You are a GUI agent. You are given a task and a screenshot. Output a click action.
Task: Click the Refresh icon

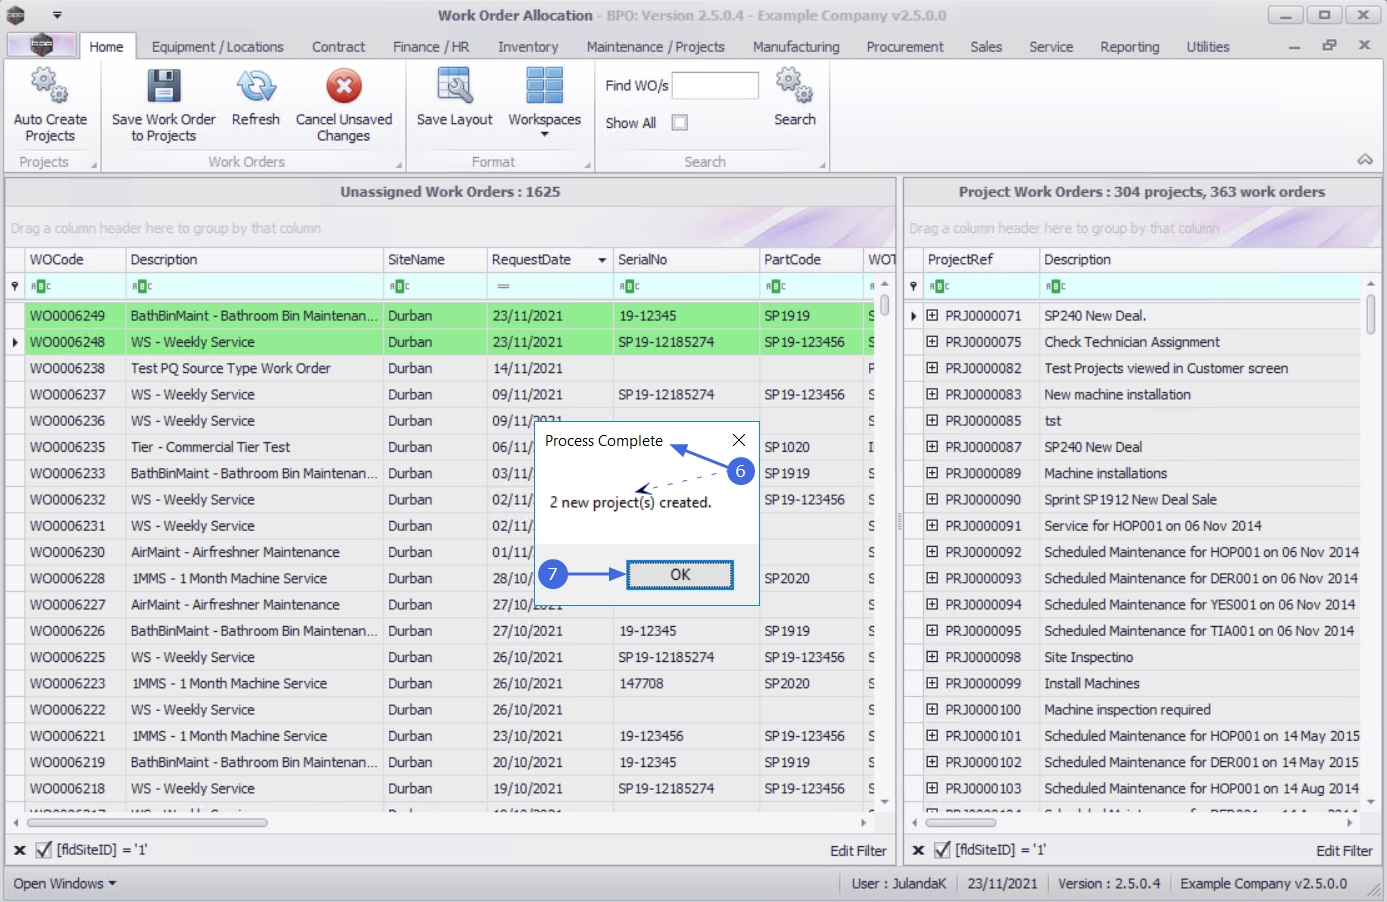pyautogui.click(x=256, y=86)
